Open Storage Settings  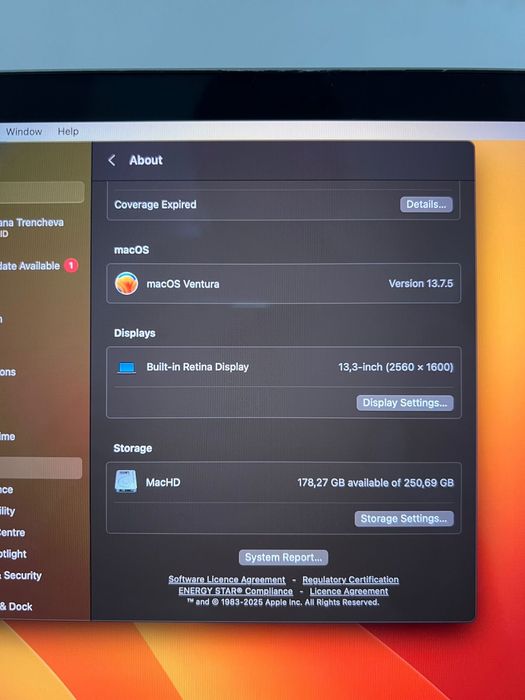pos(404,519)
